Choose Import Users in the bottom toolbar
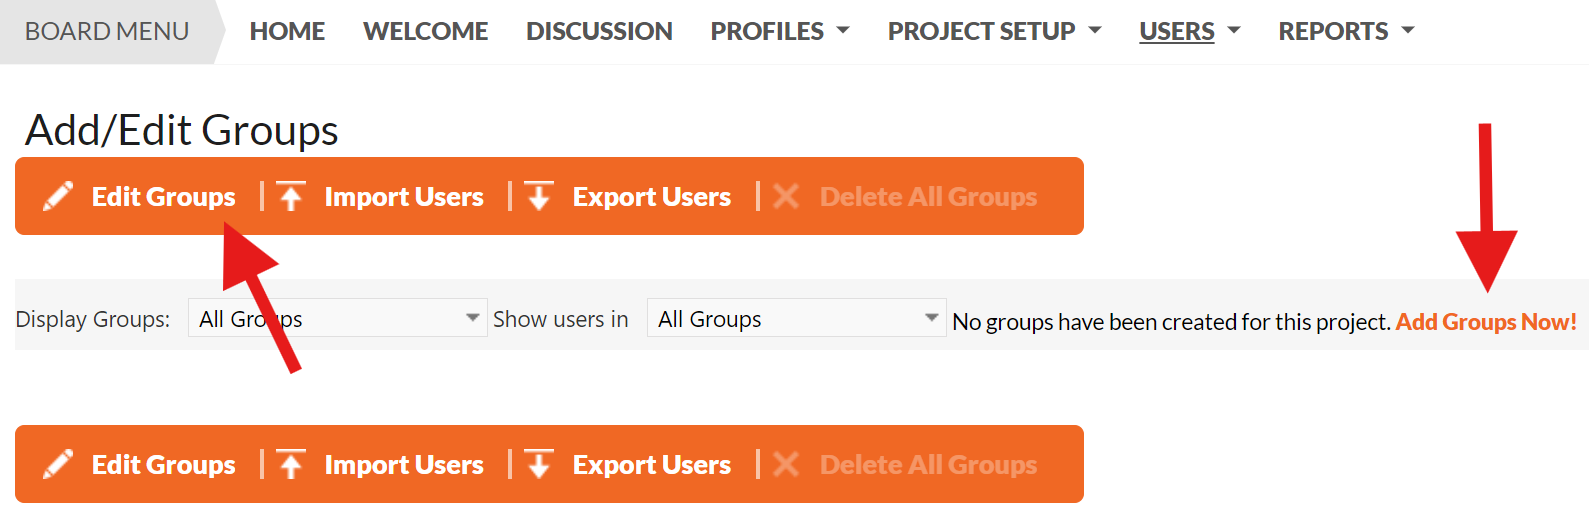This screenshot has width=1589, height=508. point(404,465)
